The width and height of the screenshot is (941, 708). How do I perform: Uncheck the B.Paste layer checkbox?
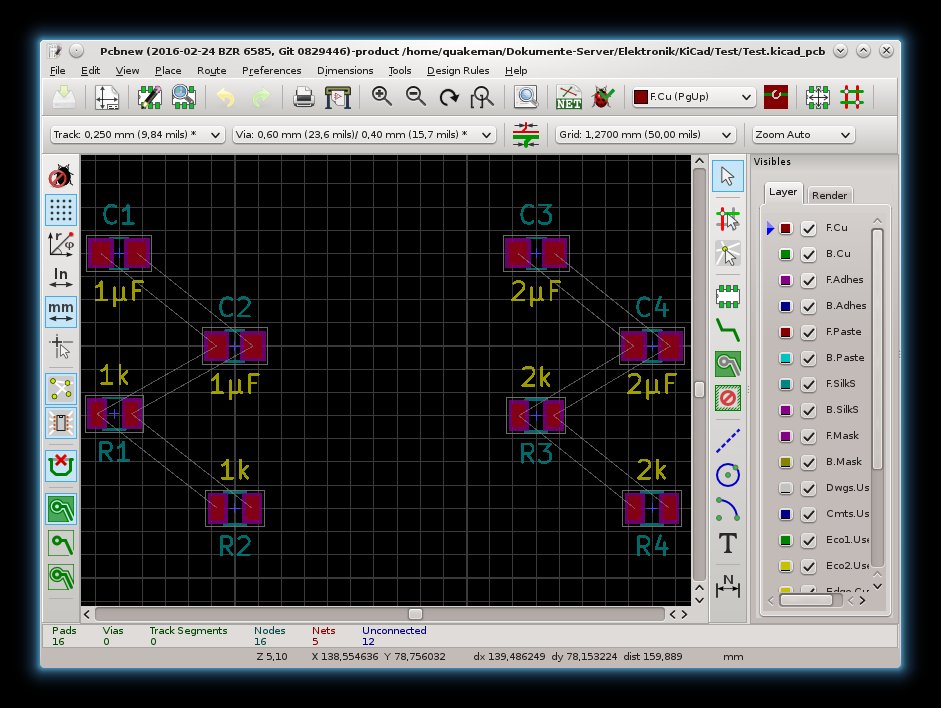[808, 358]
